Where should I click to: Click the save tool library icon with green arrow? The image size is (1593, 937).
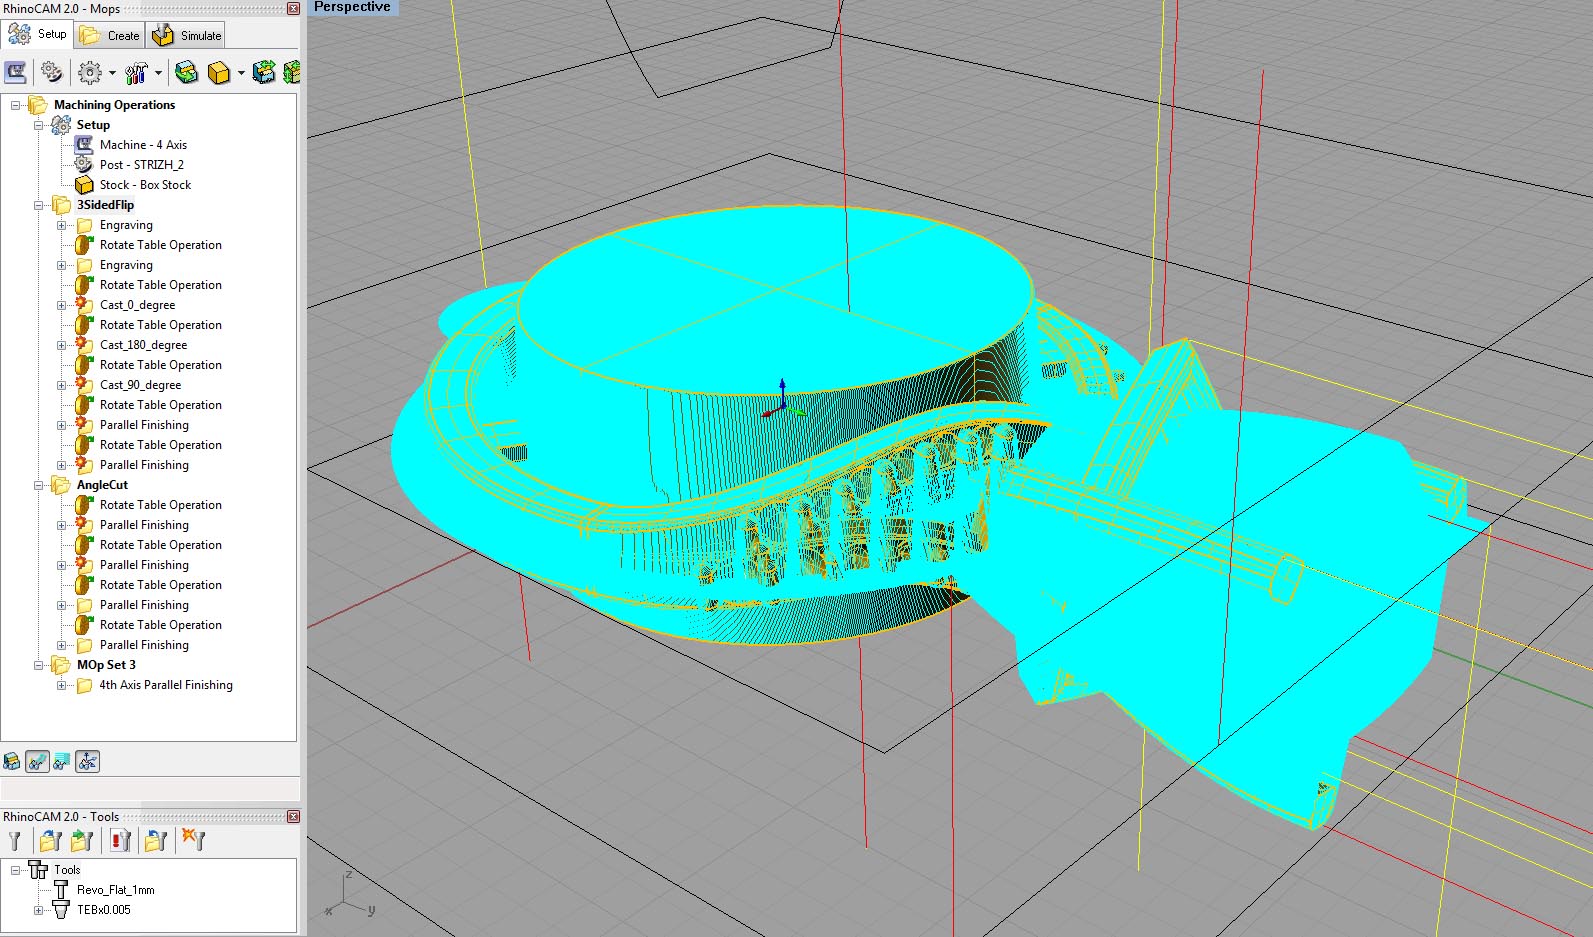pos(82,841)
